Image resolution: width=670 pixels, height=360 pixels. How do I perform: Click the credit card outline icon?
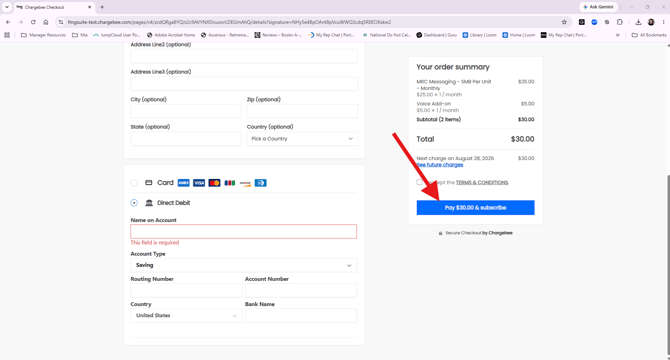click(x=149, y=183)
